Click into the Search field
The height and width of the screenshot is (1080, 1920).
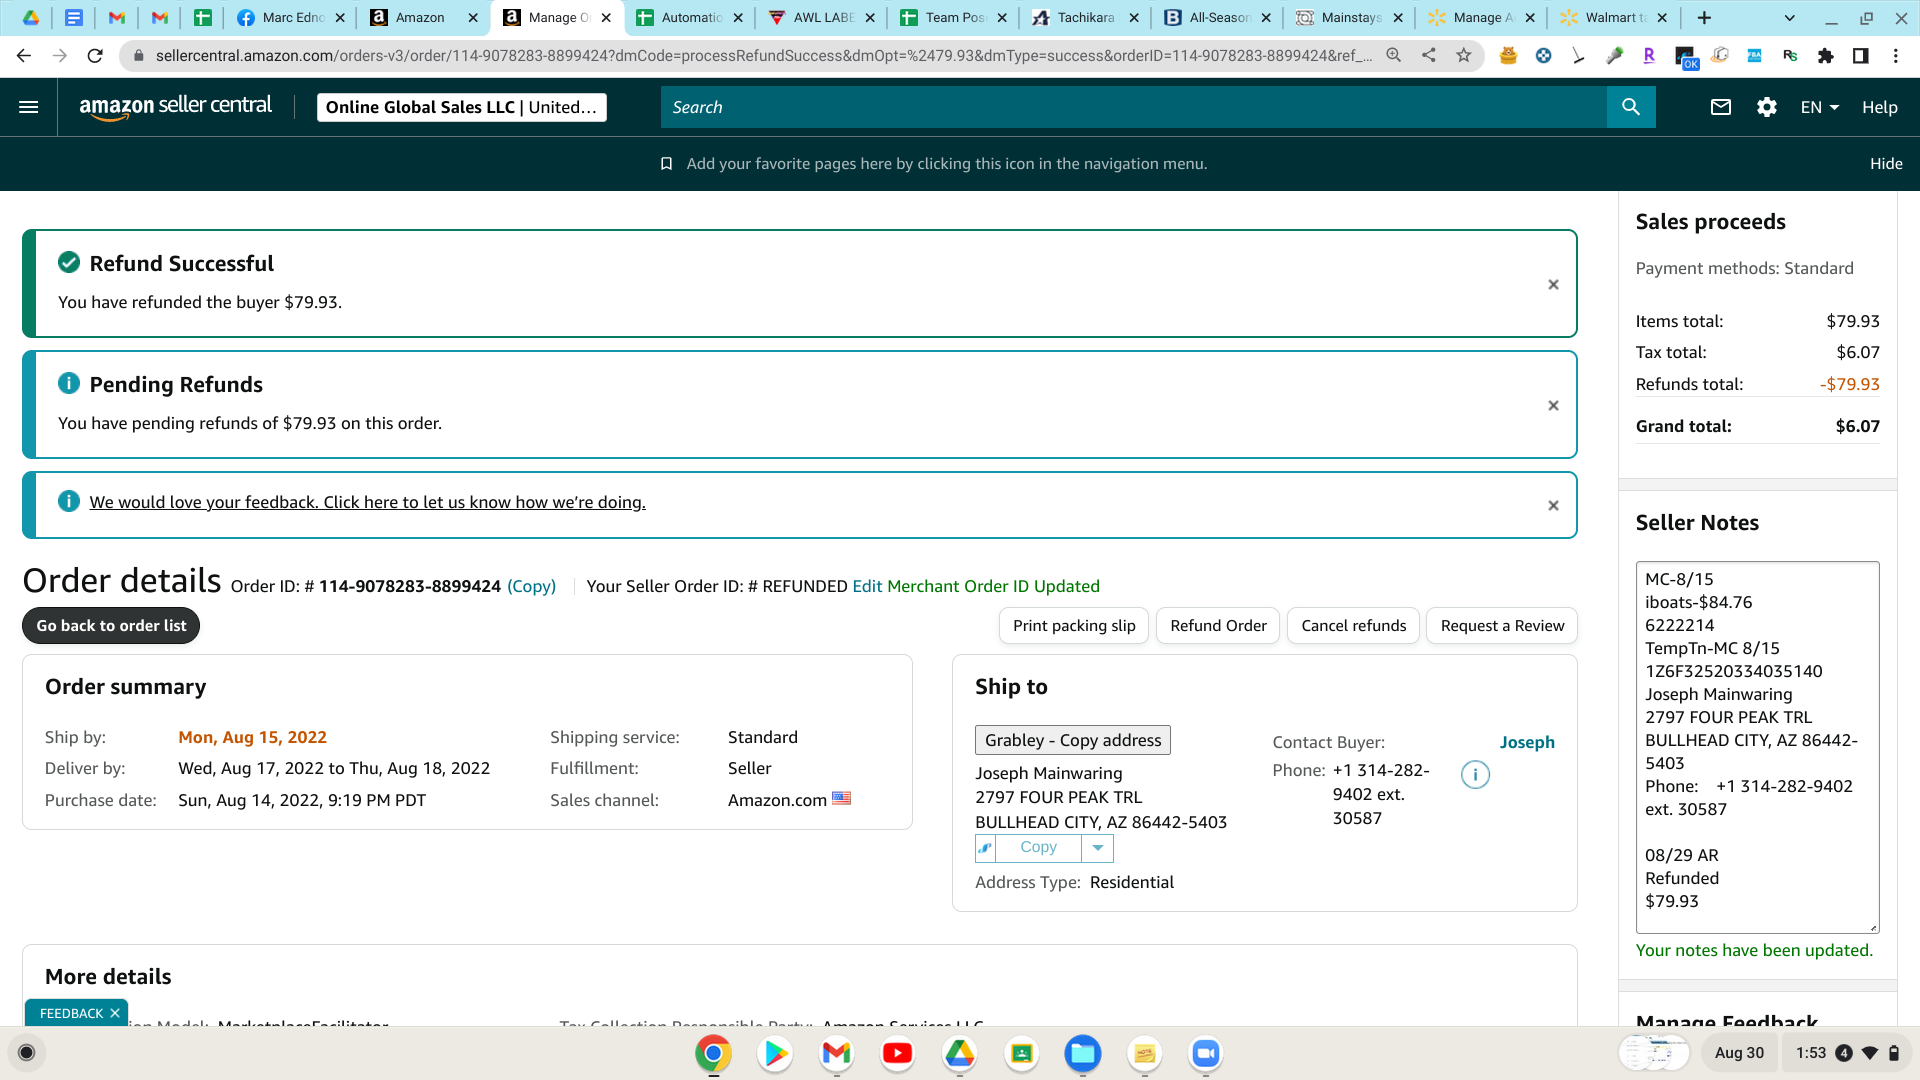[x=1134, y=107]
